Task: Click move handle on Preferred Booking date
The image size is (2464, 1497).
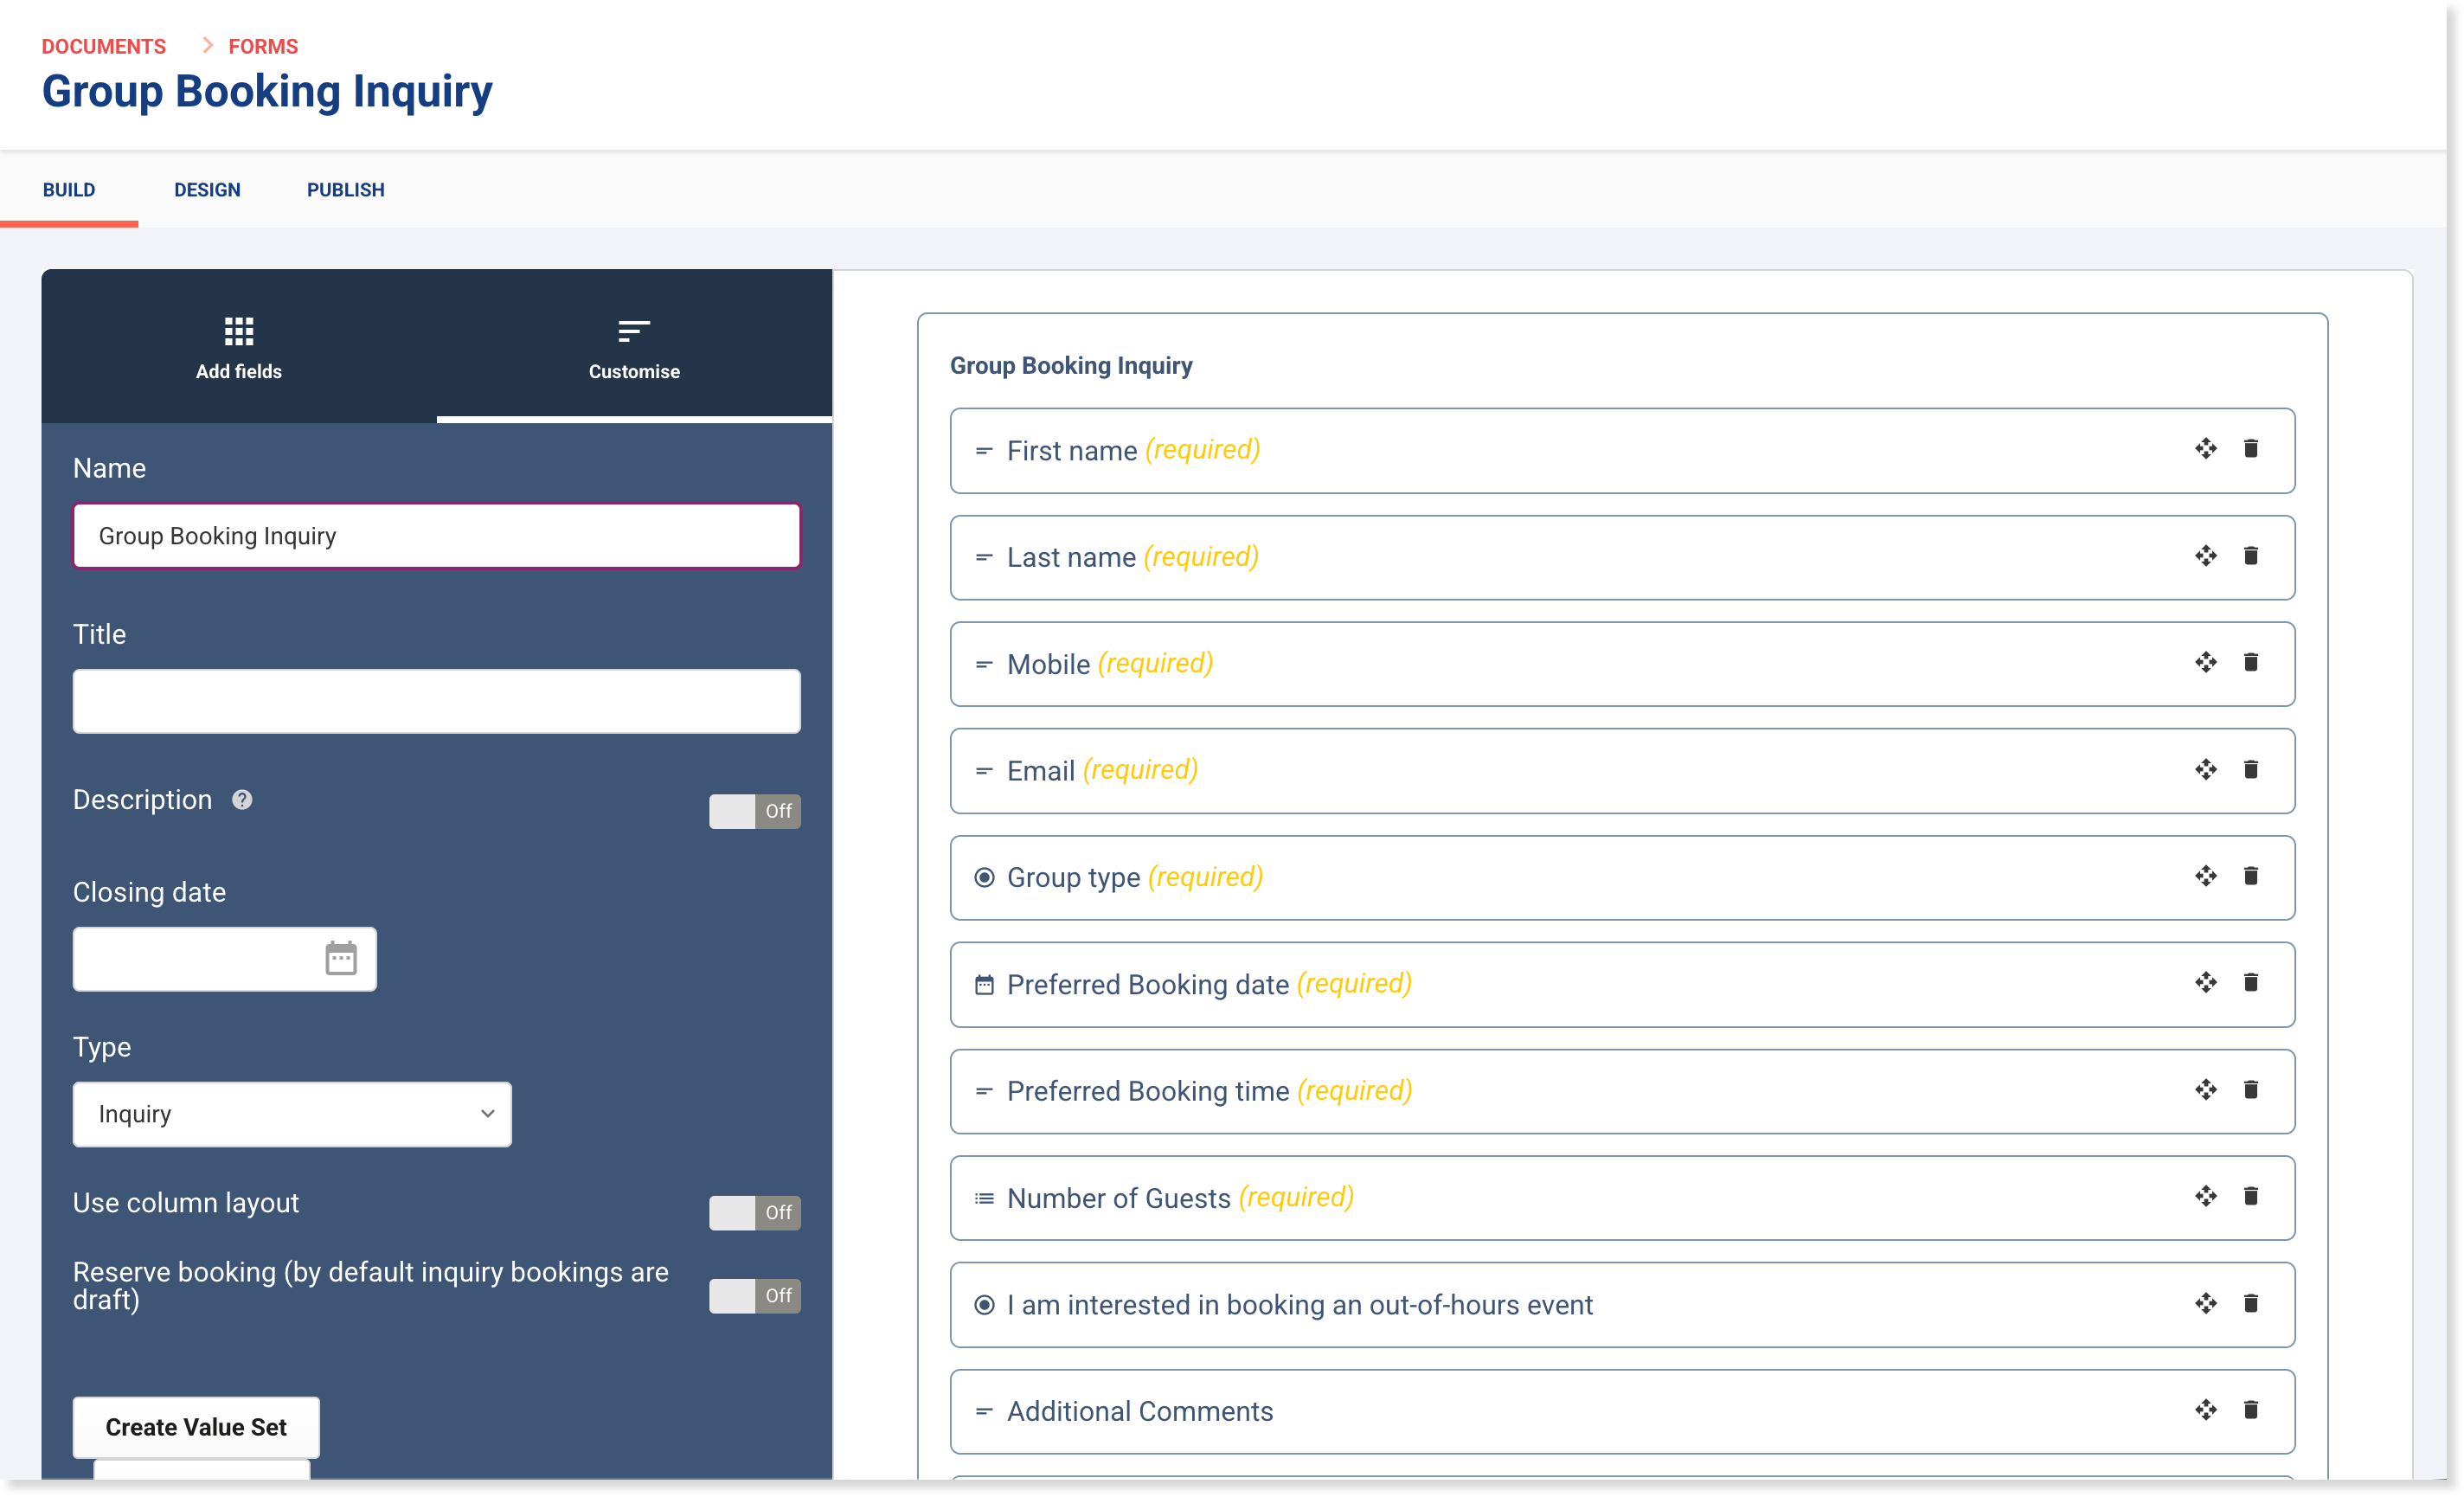Action: tap(2205, 983)
